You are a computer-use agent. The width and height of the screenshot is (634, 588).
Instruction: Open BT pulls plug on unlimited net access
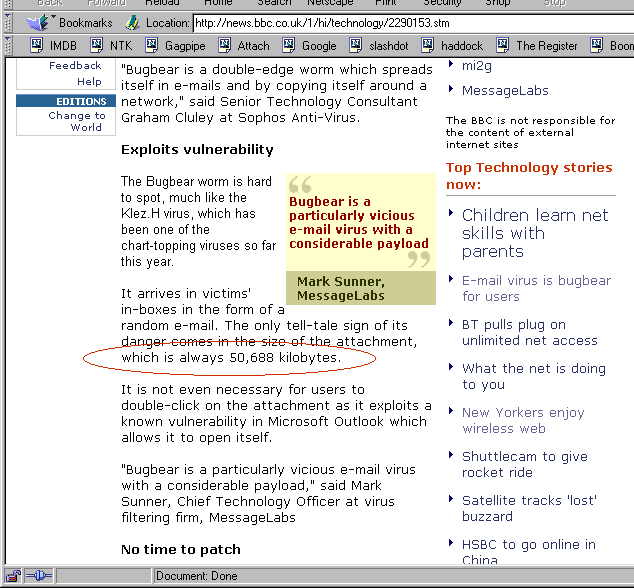[x=530, y=332]
